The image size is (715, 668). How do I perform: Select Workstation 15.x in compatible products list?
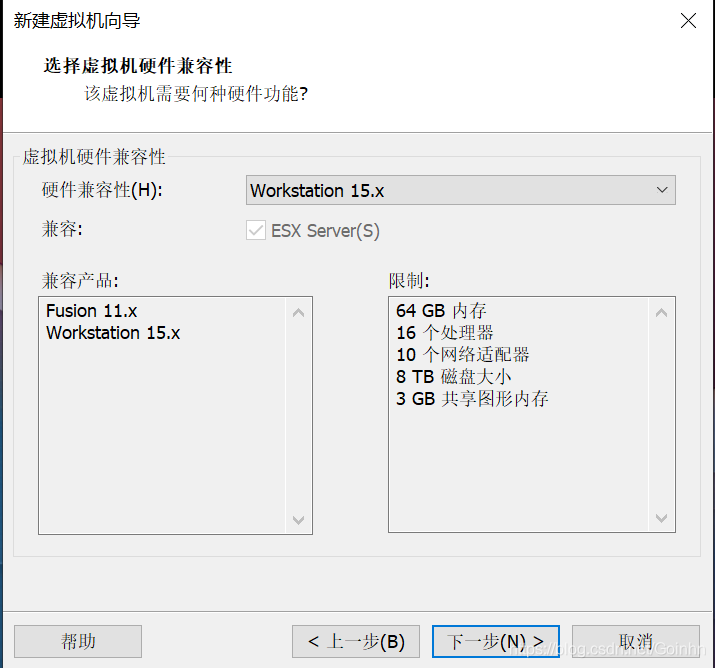[113, 333]
